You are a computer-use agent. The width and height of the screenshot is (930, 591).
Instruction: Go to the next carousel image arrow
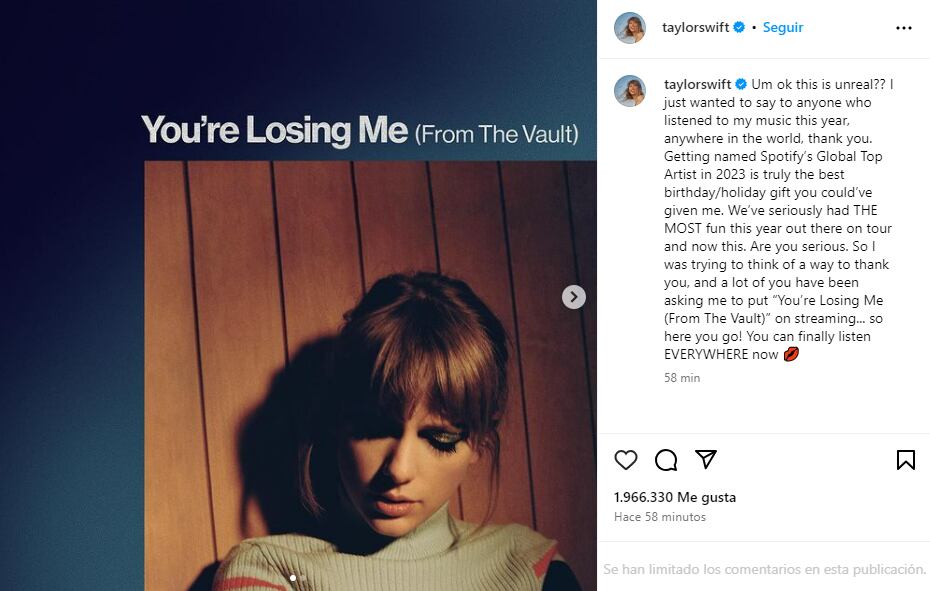[x=574, y=297]
